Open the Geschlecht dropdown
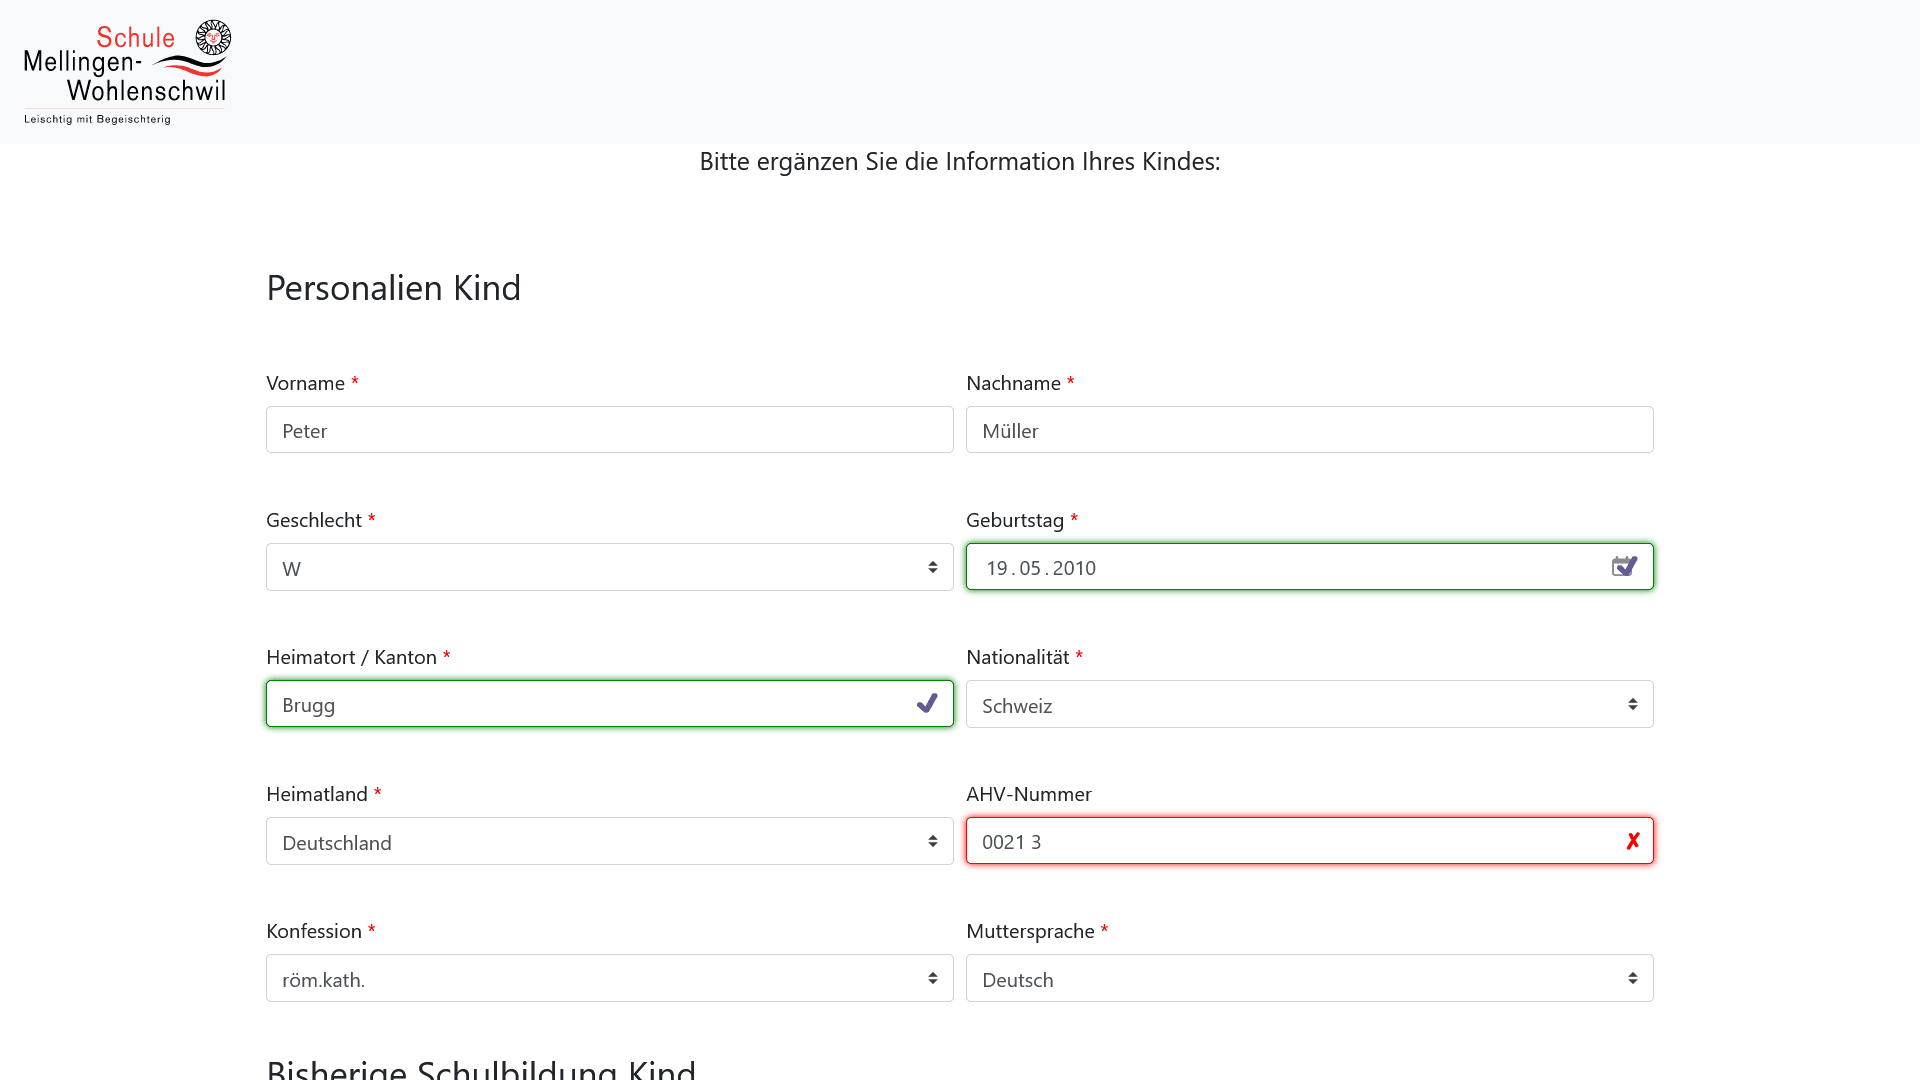The image size is (1920, 1080). coord(610,567)
